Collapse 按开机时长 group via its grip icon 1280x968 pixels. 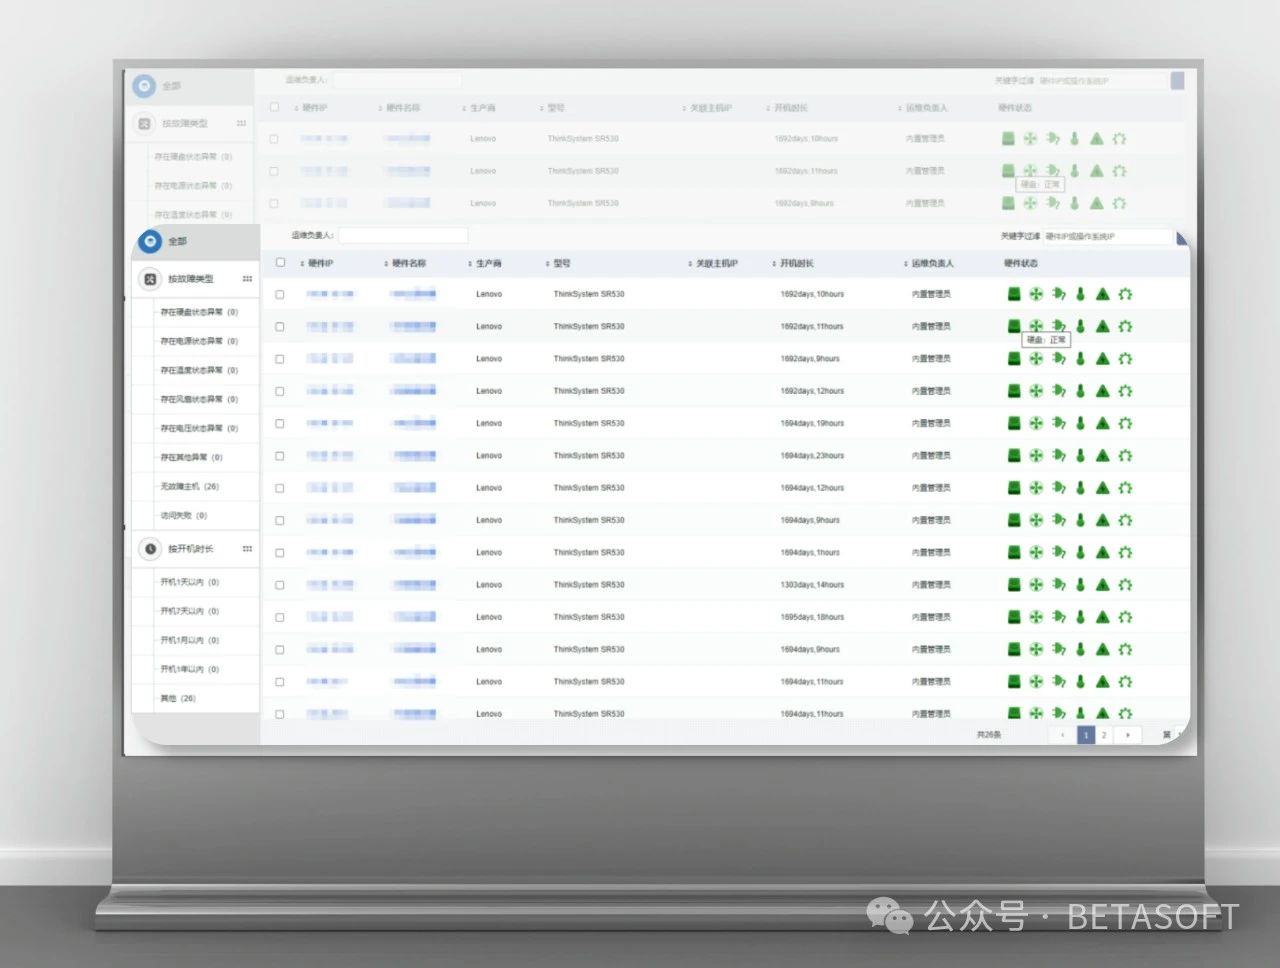247,549
